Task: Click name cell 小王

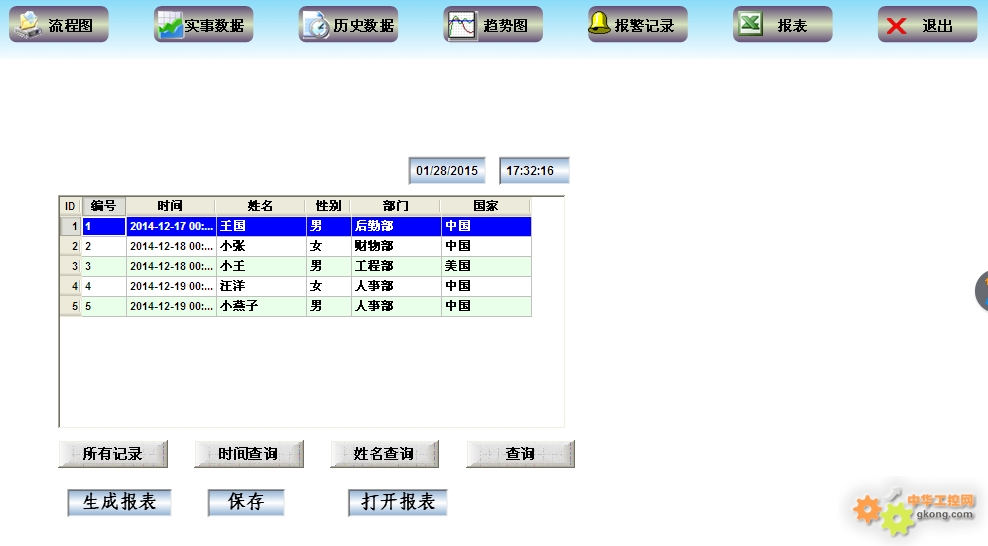Action: (261, 266)
